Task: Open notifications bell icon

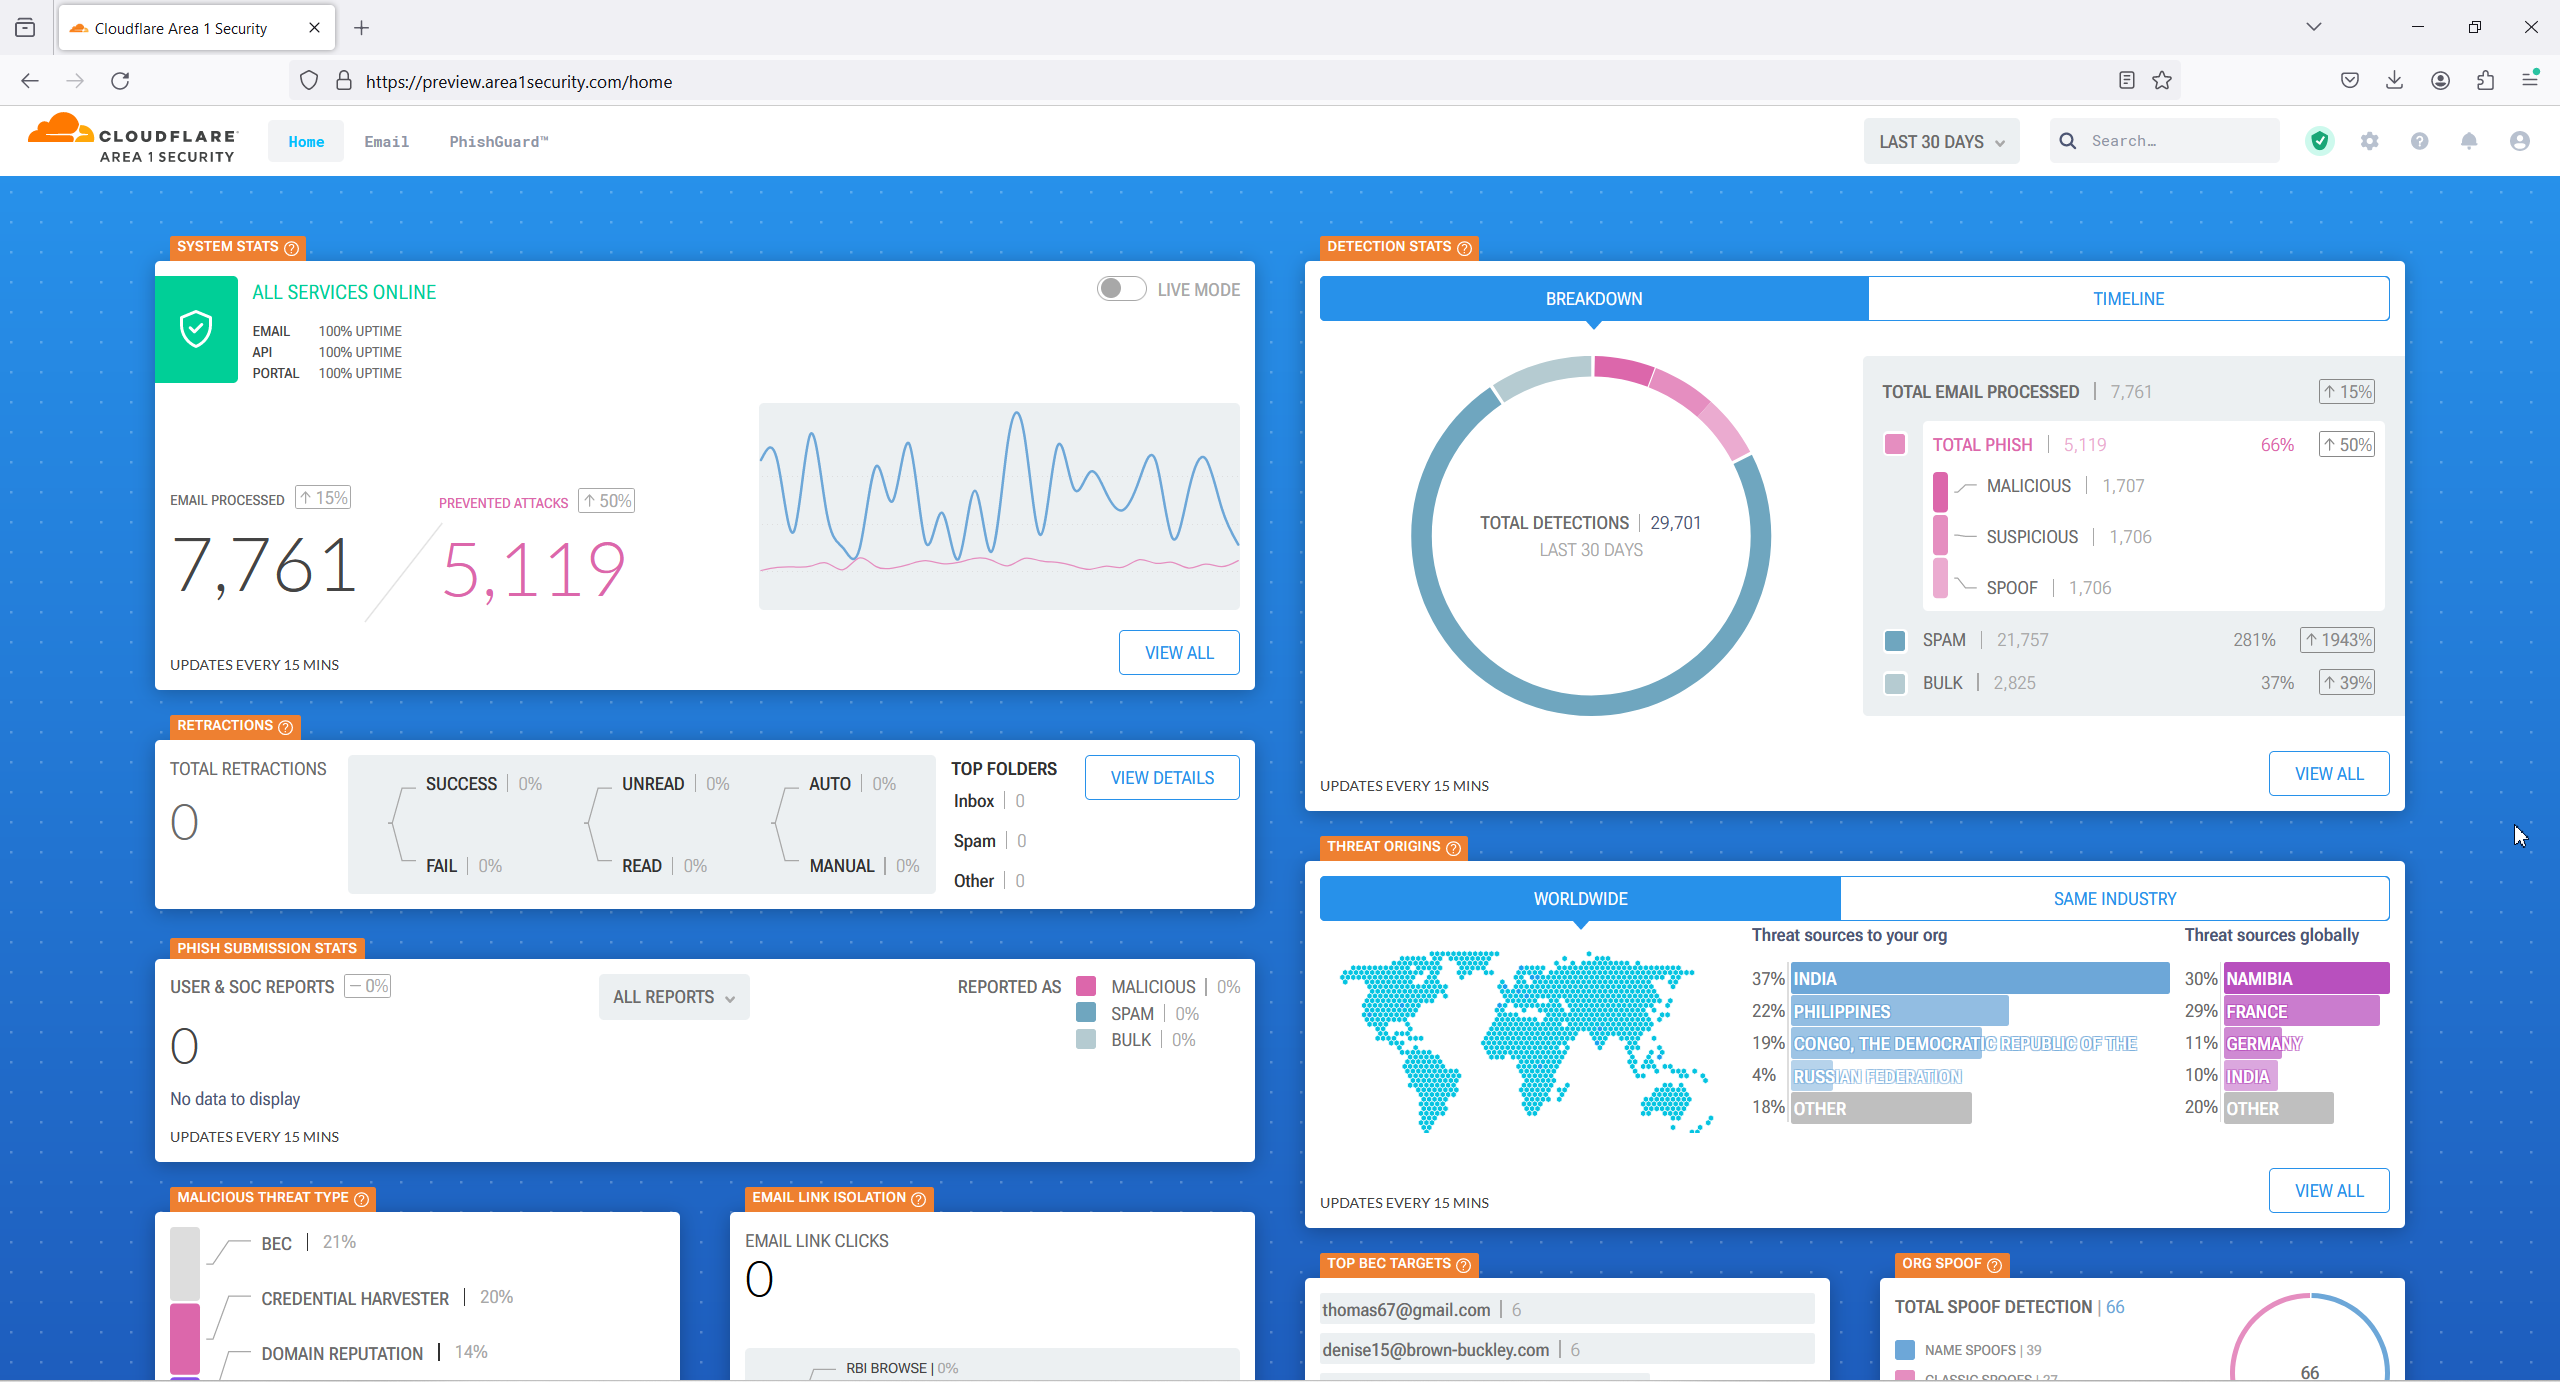Action: [x=2469, y=141]
